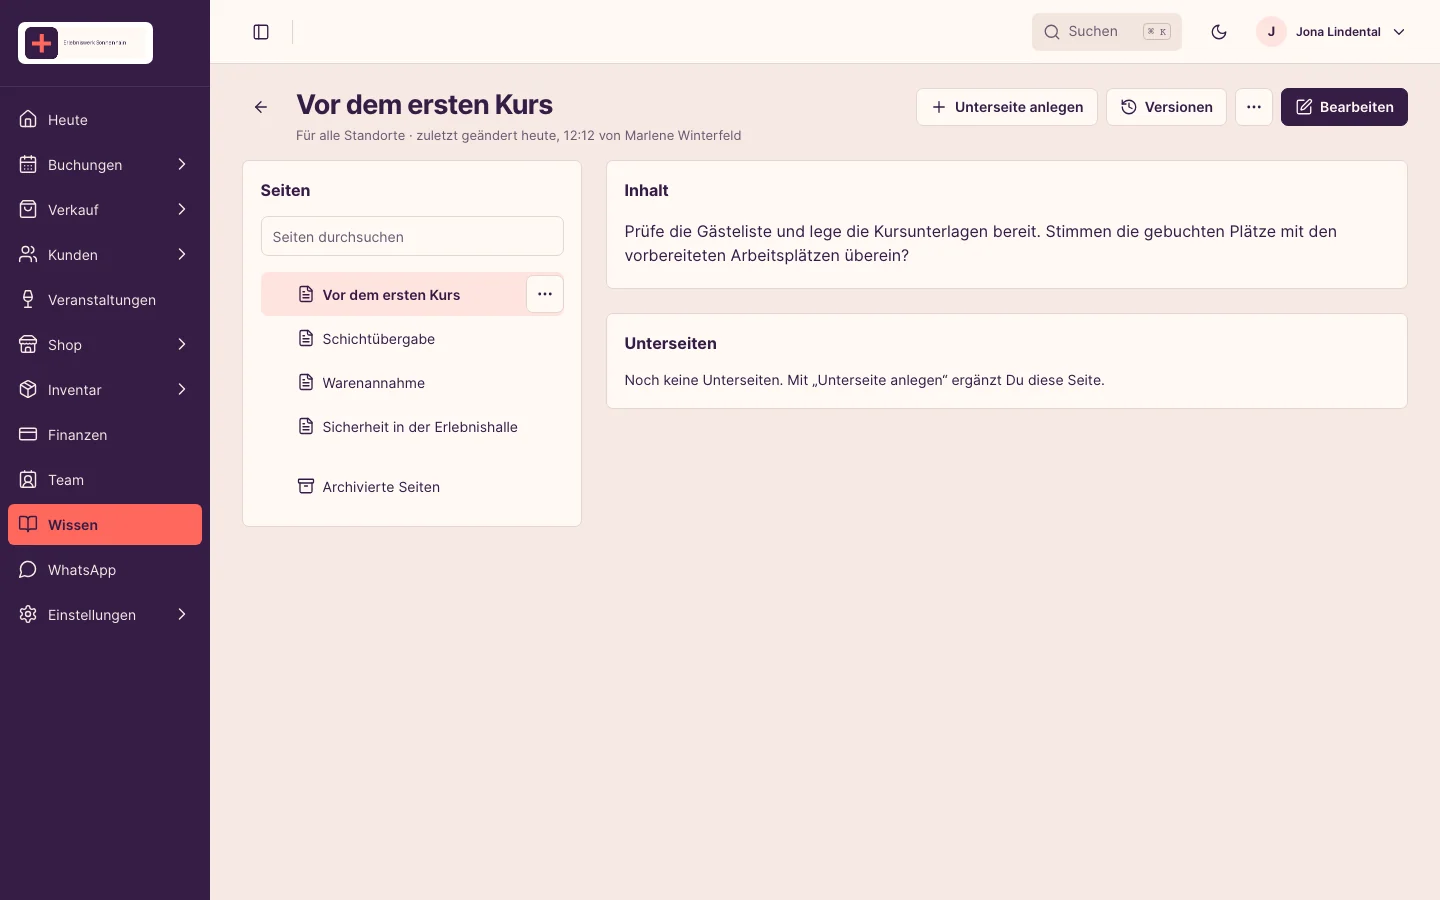Click the Bearbeiten button
This screenshot has height=900, width=1440.
(1344, 107)
